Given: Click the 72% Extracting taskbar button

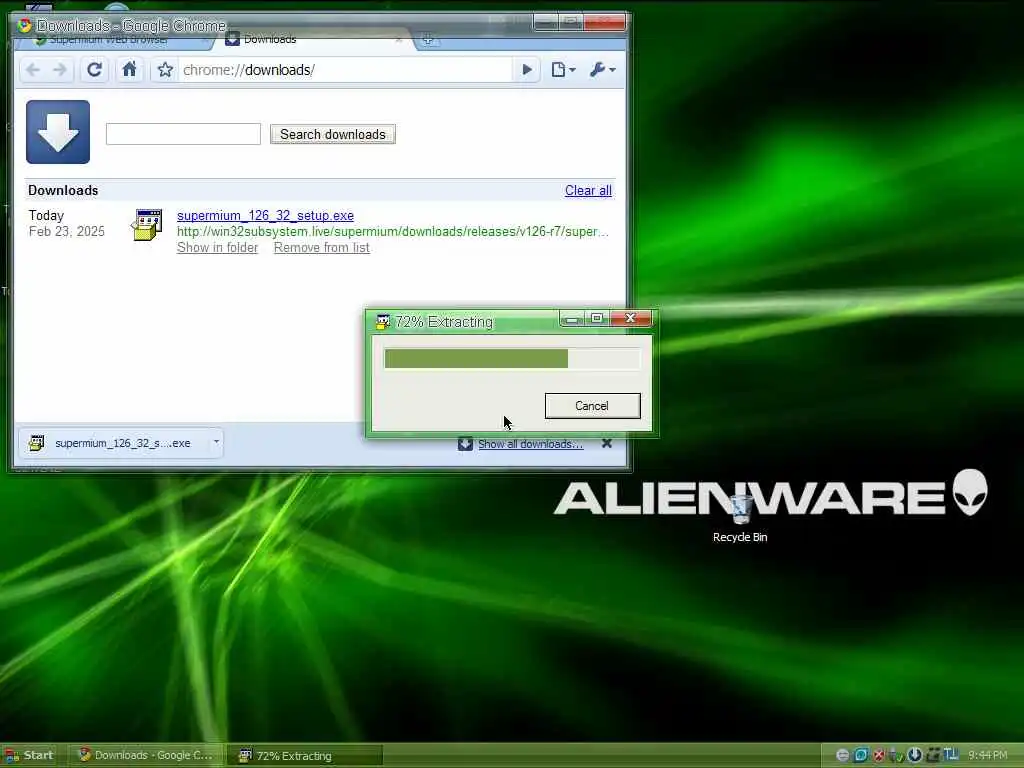Looking at the screenshot, I should coord(304,756).
